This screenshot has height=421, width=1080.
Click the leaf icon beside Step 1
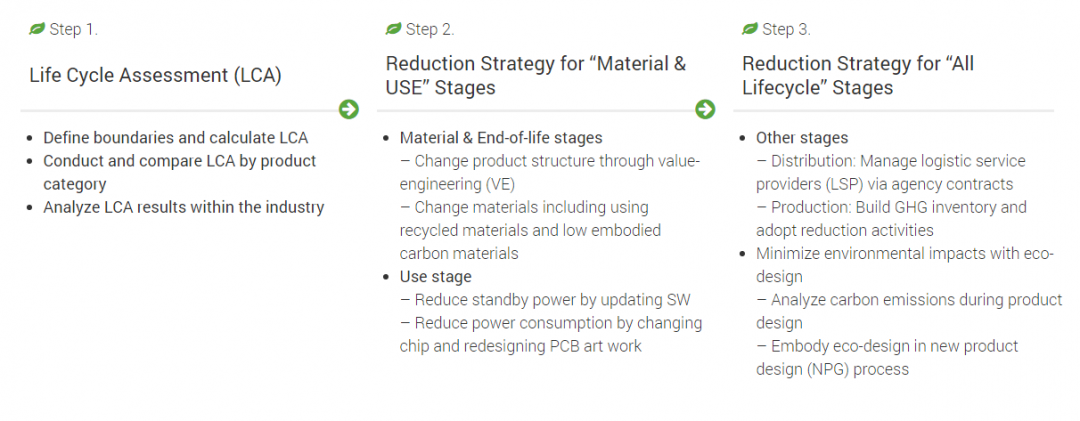click(37, 29)
